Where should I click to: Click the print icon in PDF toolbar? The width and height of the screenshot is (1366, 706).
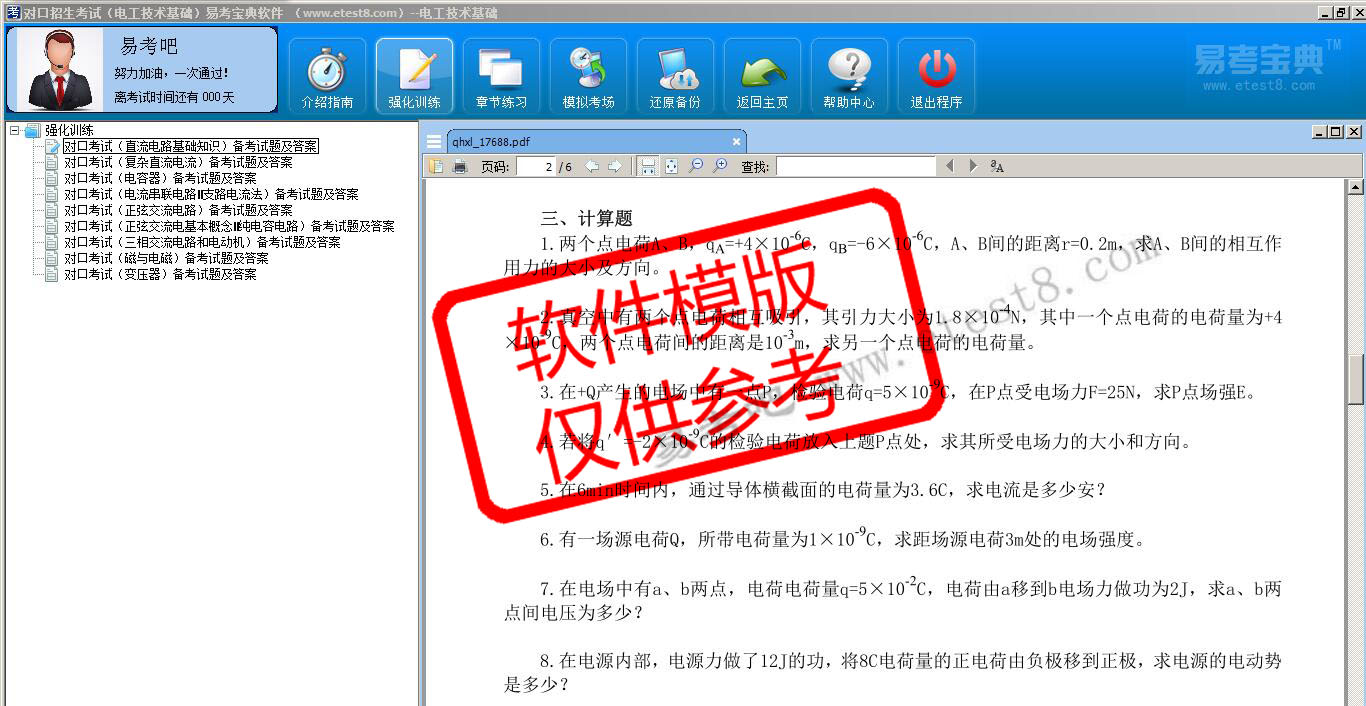pyautogui.click(x=460, y=166)
